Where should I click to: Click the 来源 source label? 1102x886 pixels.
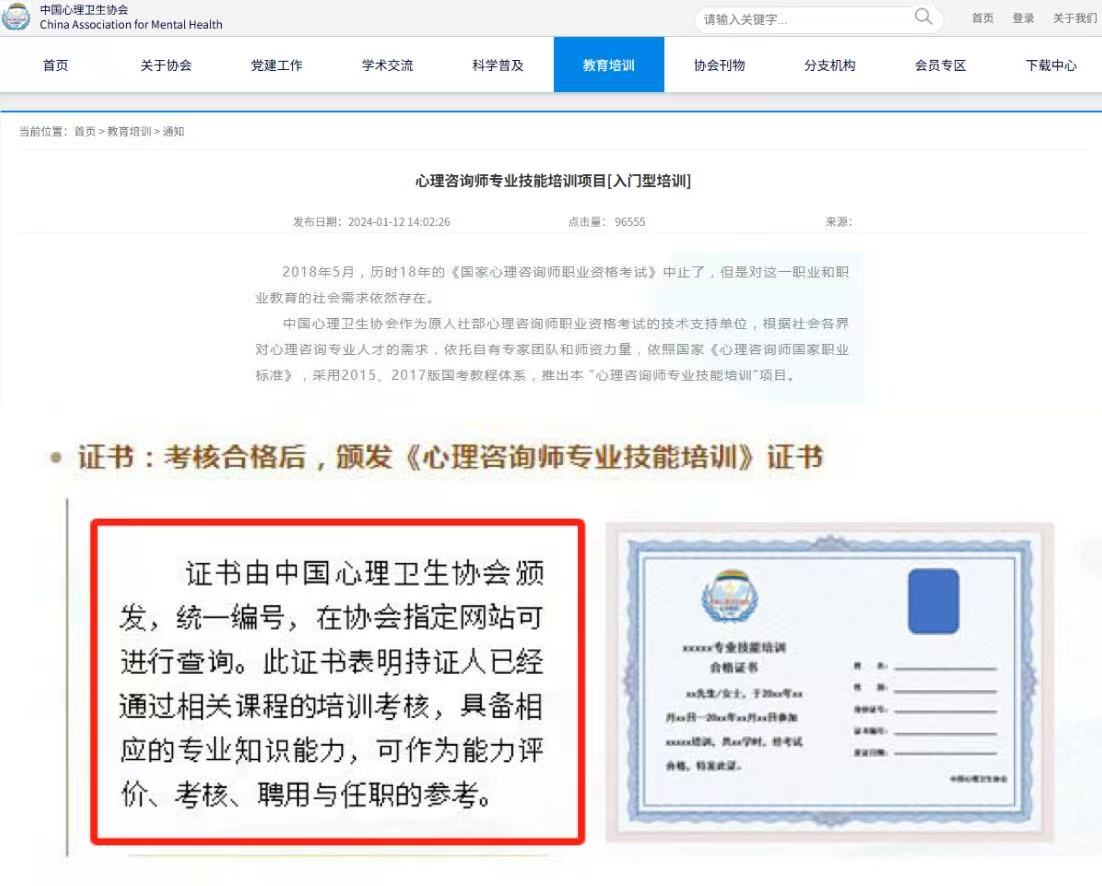(x=838, y=222)
